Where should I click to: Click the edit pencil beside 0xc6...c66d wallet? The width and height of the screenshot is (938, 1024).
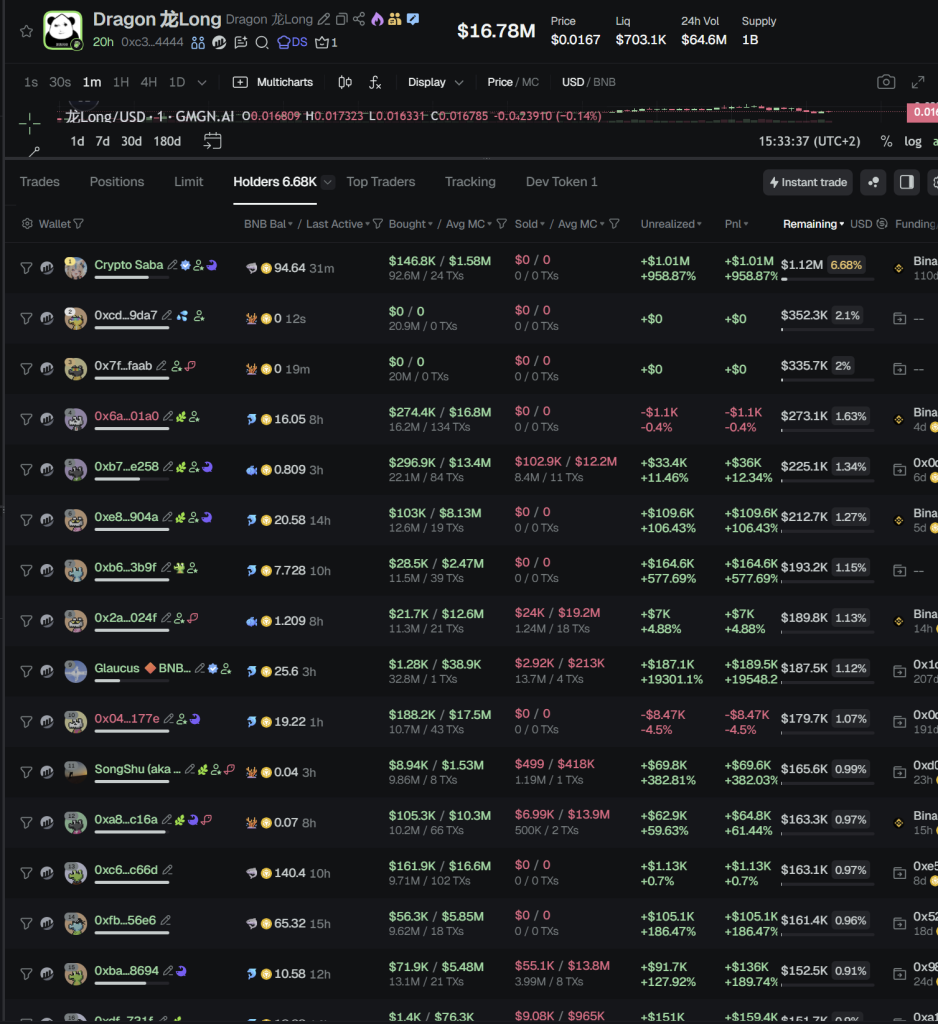167,870
